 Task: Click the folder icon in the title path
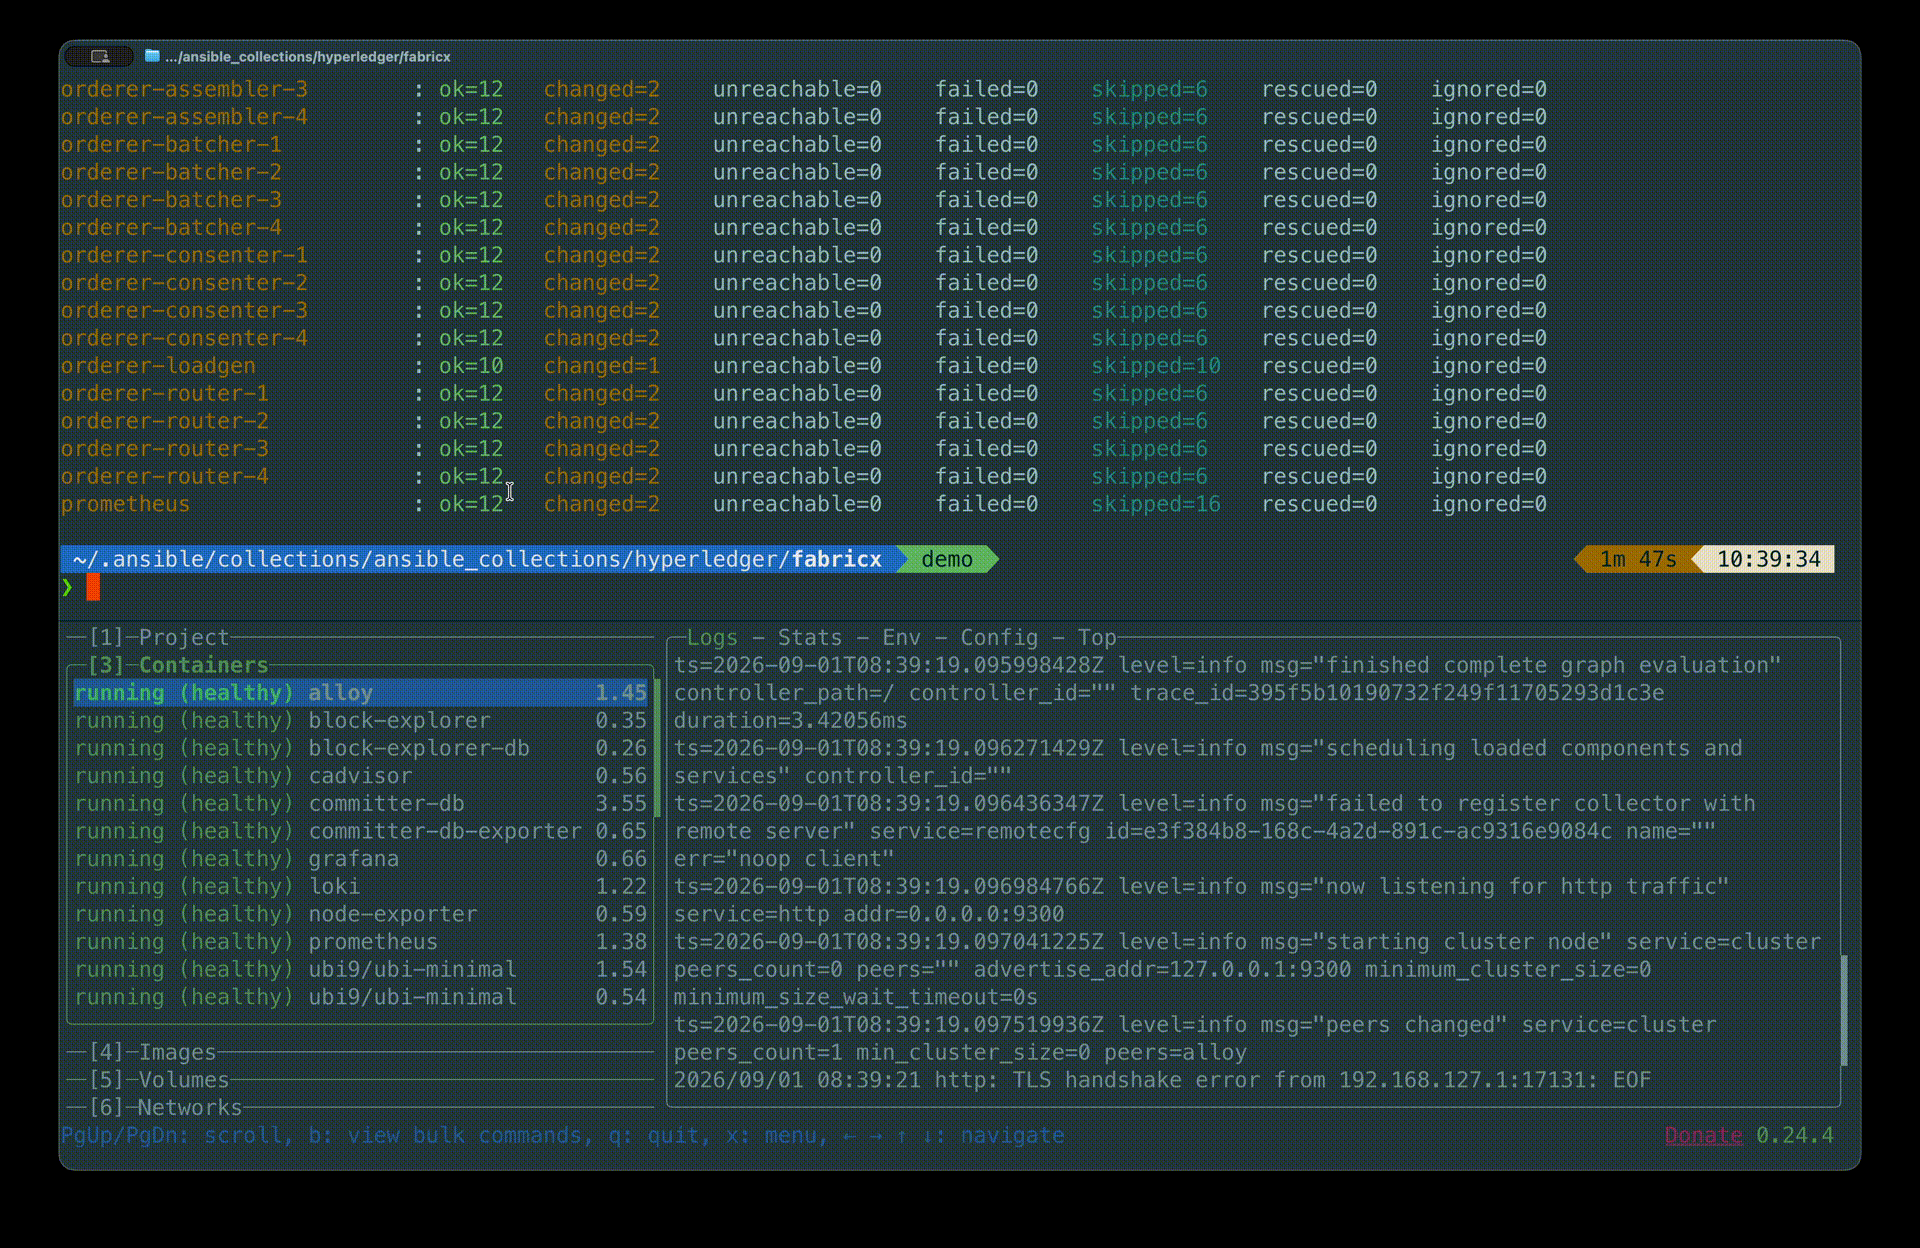pyautogui.click(x=152, y=56)
